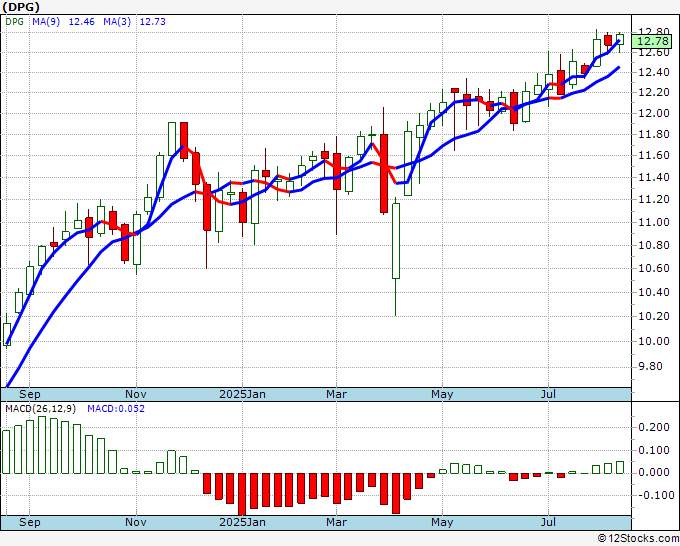Click the current price tag 12.78
Viewport: 680px width, 546px height.
coord(654,41)
